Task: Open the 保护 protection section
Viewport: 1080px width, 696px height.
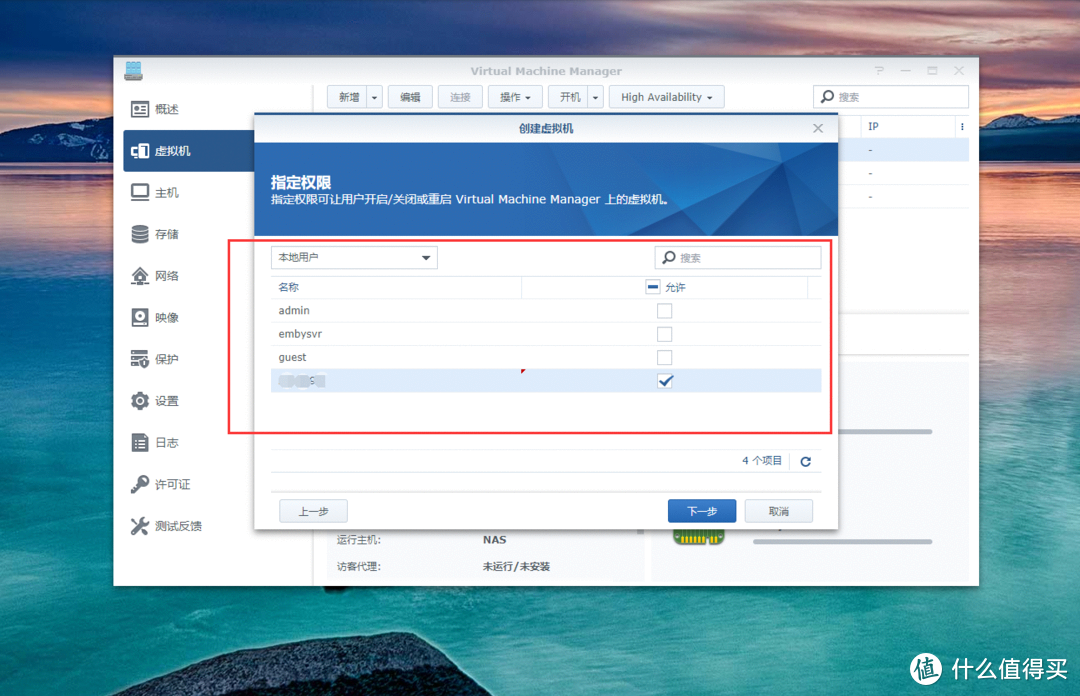Action: (x=167, y=359)
